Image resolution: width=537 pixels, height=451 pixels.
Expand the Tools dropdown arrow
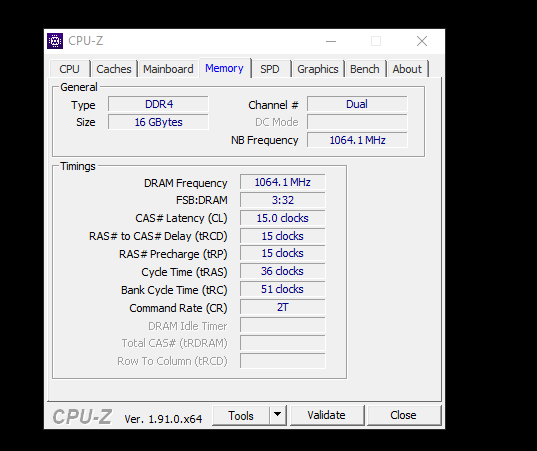click(278, 415)
